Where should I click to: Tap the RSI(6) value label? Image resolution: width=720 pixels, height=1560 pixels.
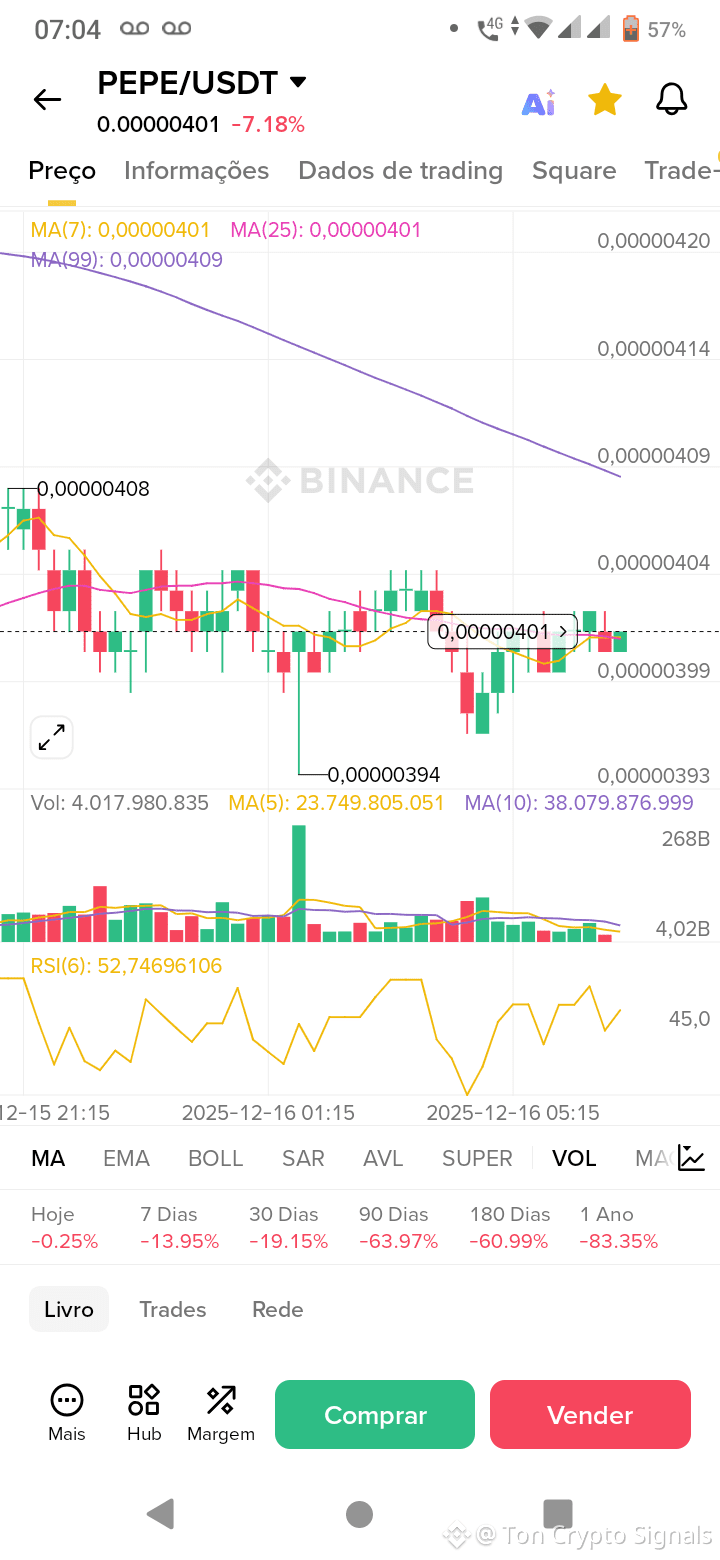pyautogui.click(x=126, y=966)
